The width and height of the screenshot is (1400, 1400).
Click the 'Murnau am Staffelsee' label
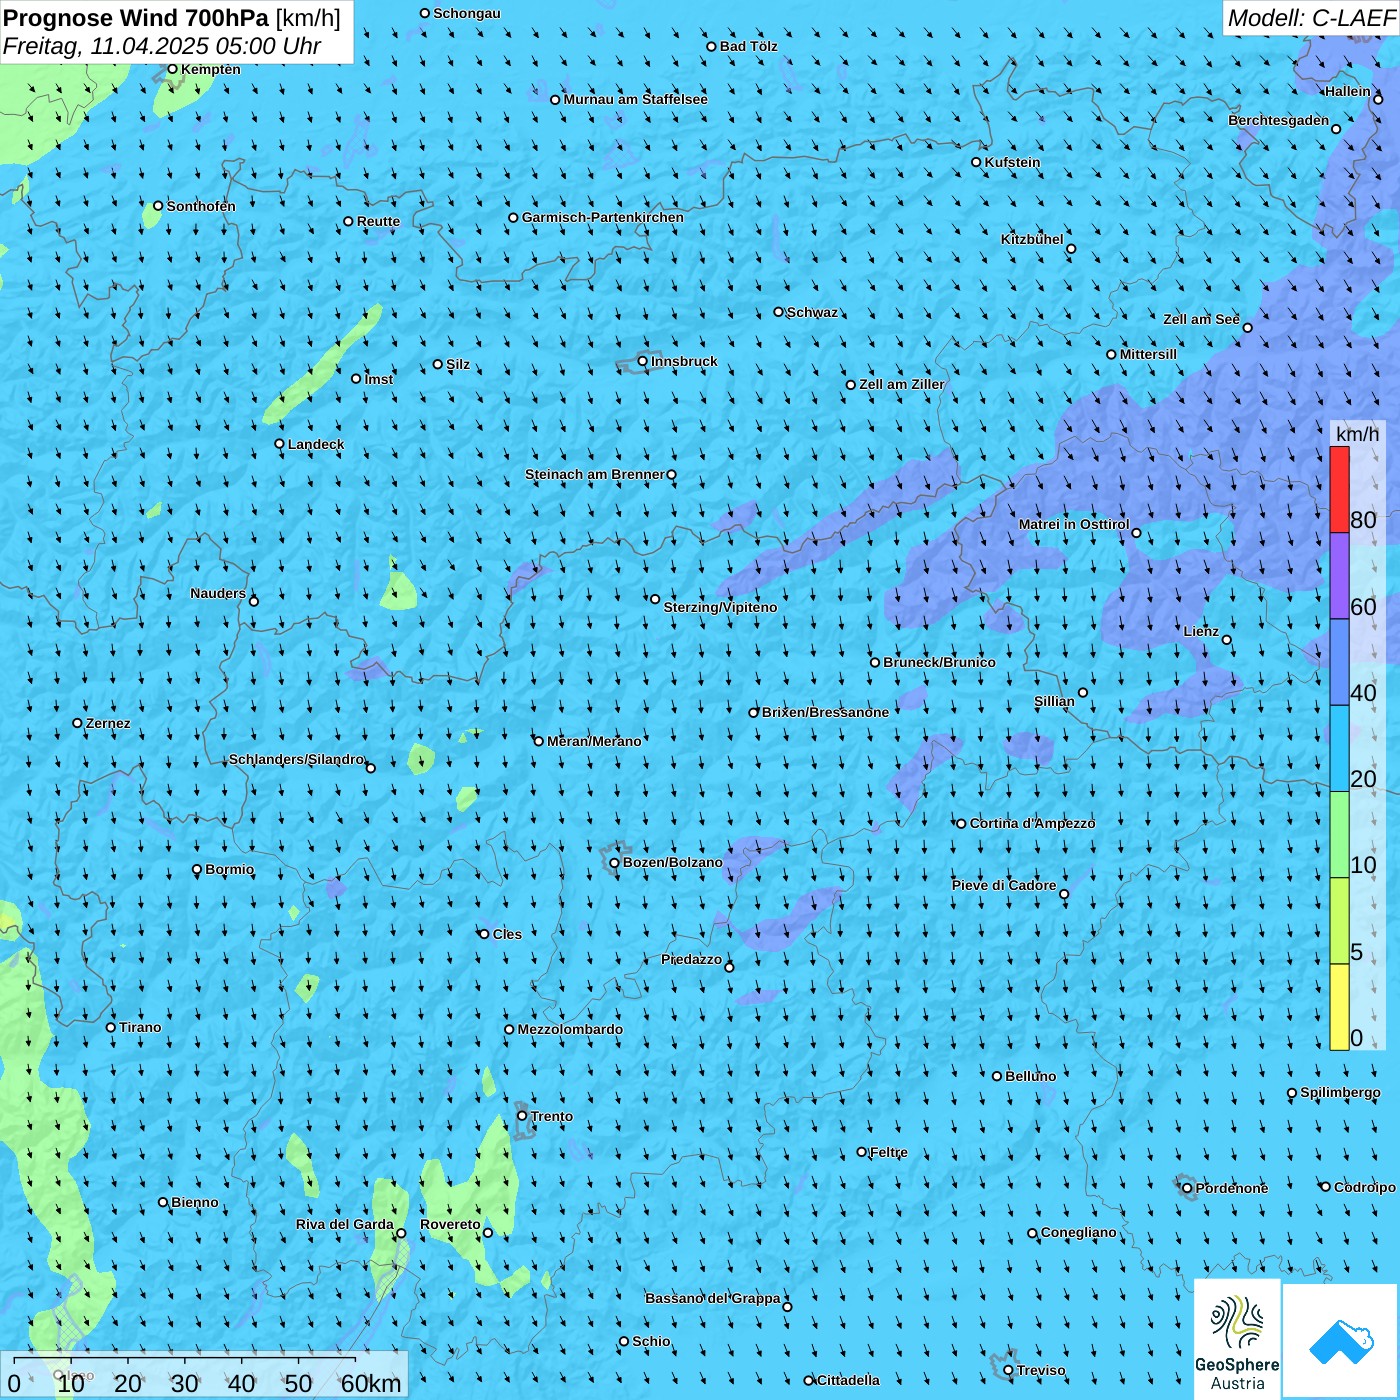click(x=635, y=99)
